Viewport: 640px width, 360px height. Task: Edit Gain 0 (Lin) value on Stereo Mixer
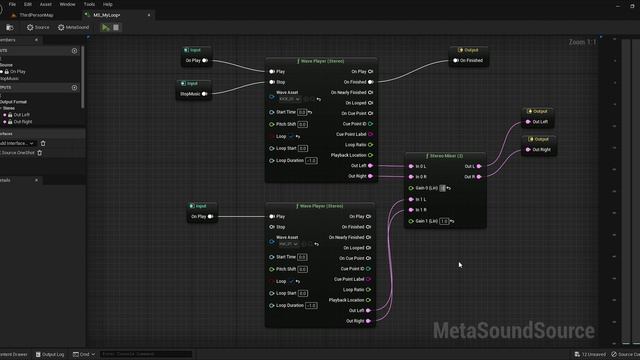click(x=442, y=188)
